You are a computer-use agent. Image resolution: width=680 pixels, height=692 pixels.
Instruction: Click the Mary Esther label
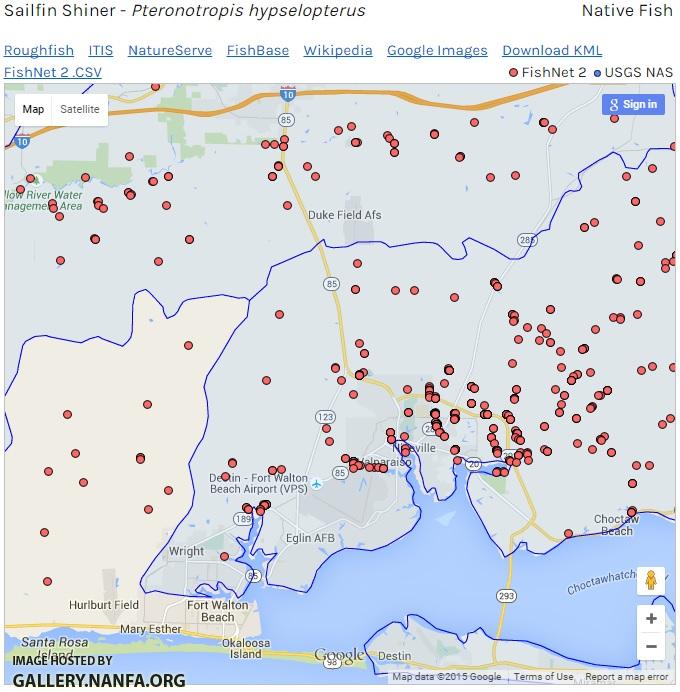150,629
